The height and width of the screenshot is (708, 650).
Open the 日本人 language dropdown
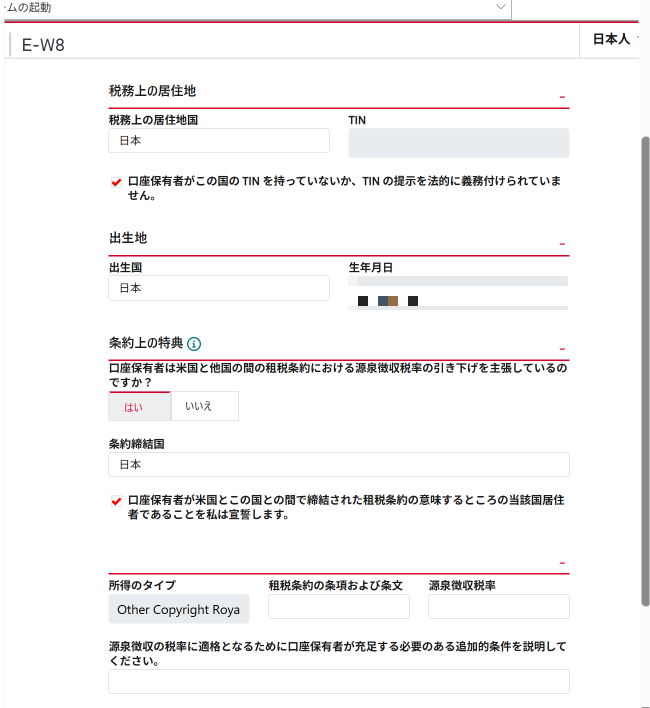614,39
